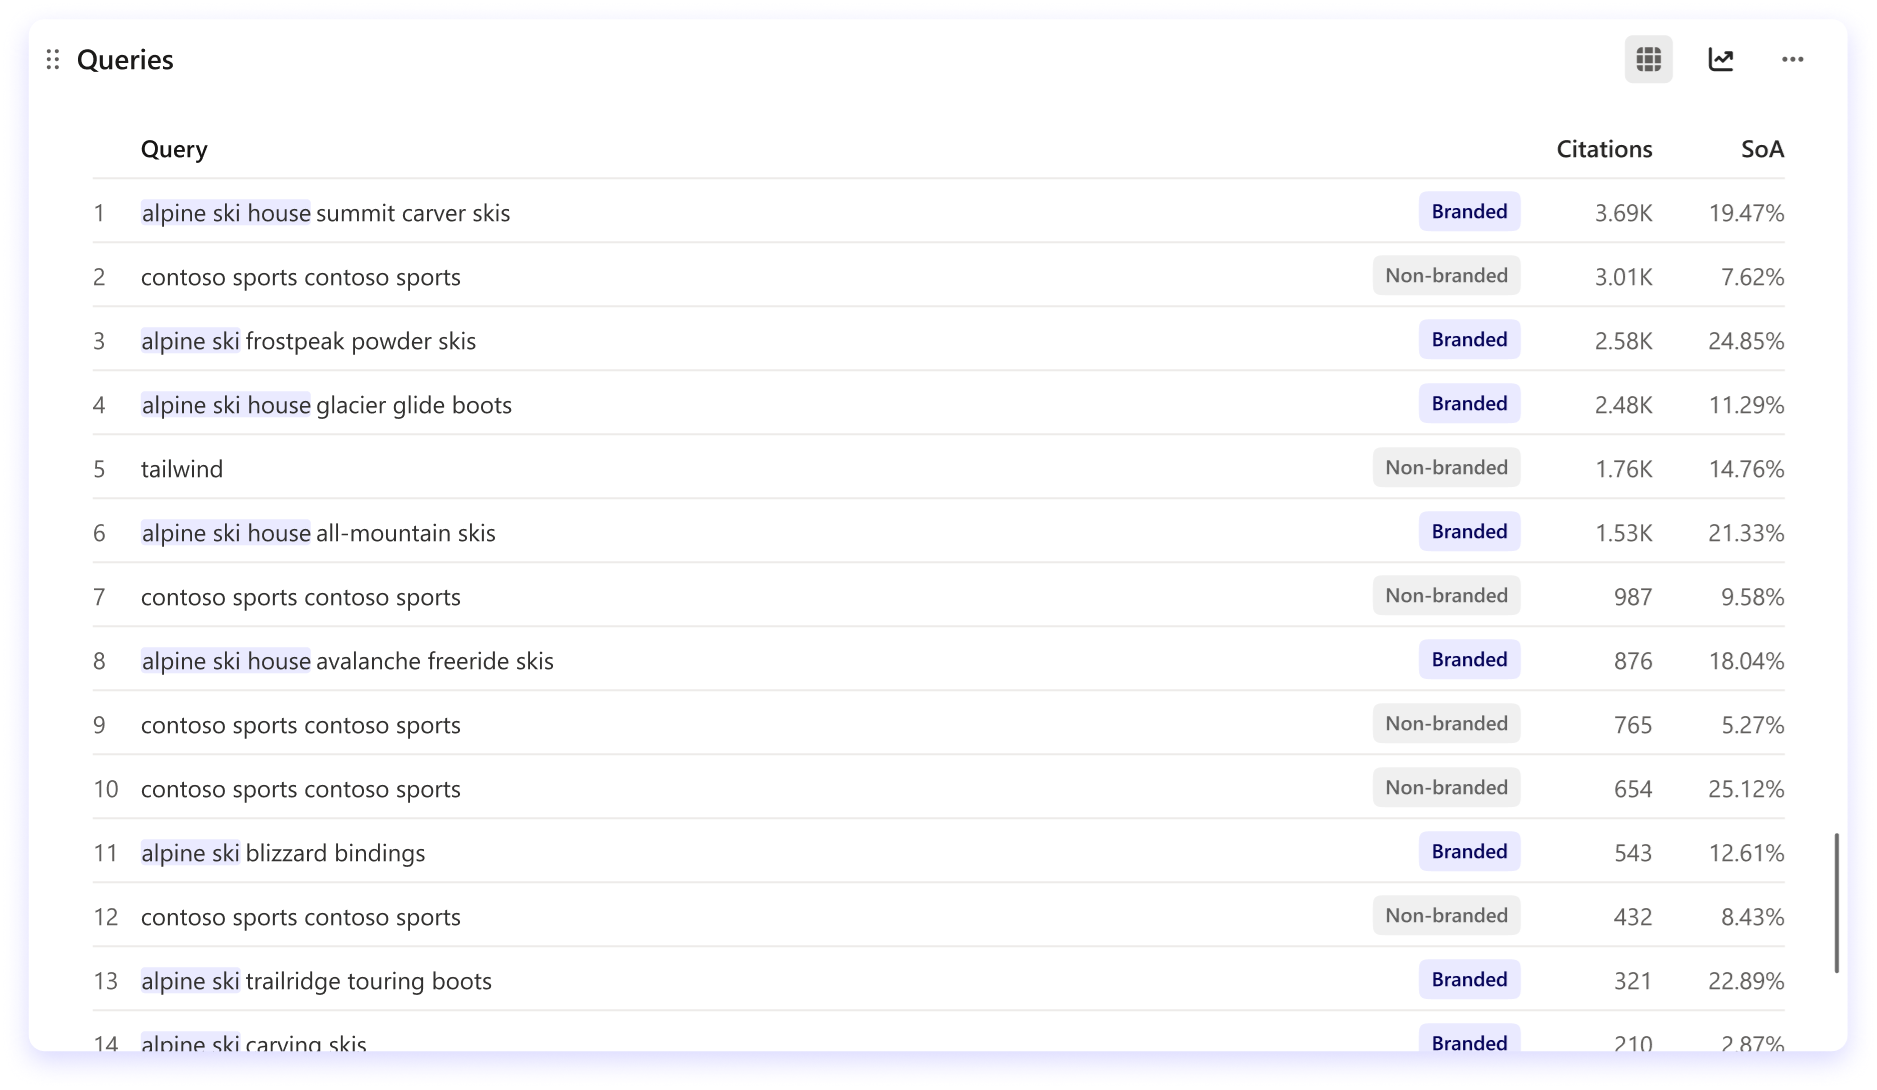The height and width of the screenshot is (1090, 1877).
Task: Select 'alpine ski trailridge touring boots' query
Action: tap(316, 981)
